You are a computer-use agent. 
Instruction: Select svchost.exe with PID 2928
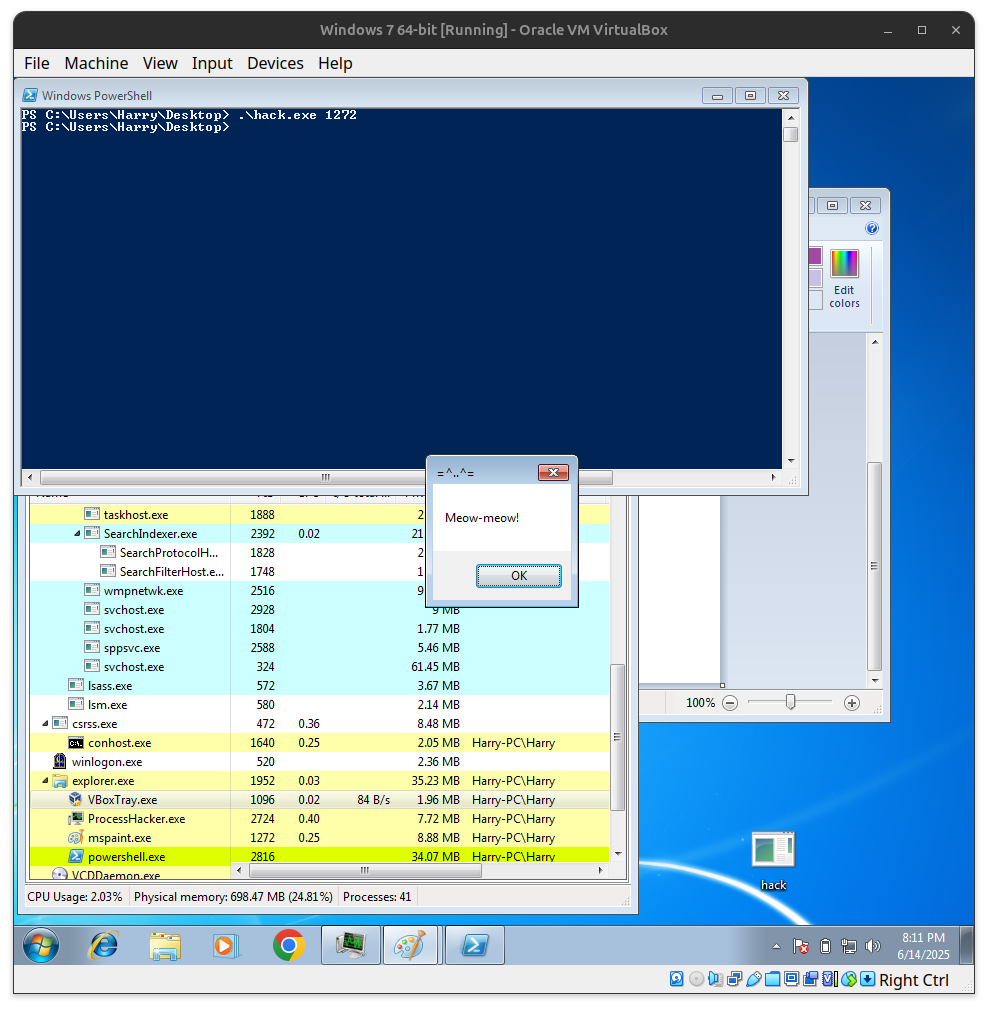click(x=319, y=609)
